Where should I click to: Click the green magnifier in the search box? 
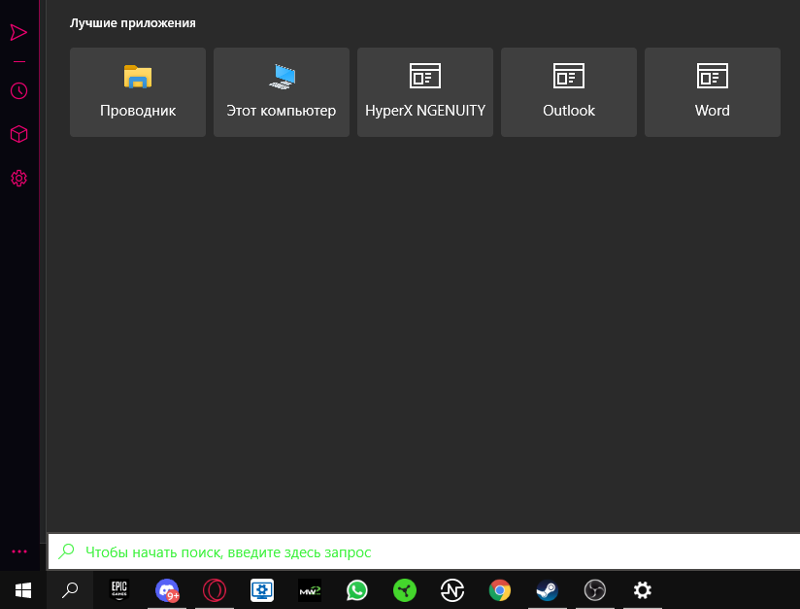click(67, 551)
